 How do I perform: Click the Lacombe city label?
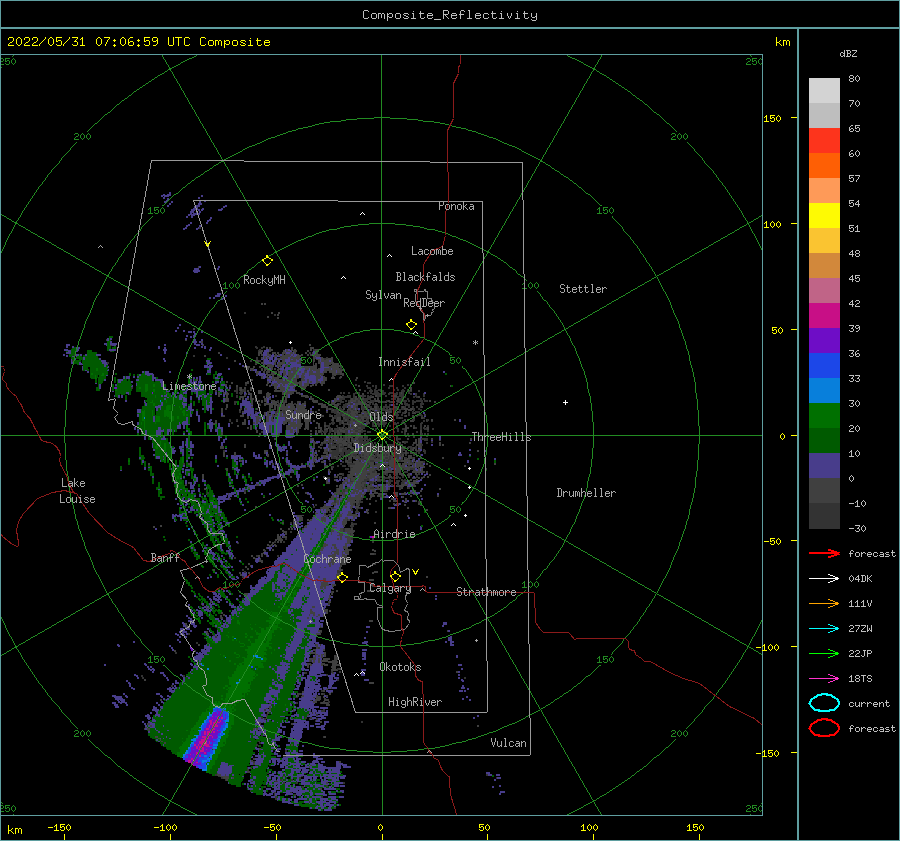[432, 251]
